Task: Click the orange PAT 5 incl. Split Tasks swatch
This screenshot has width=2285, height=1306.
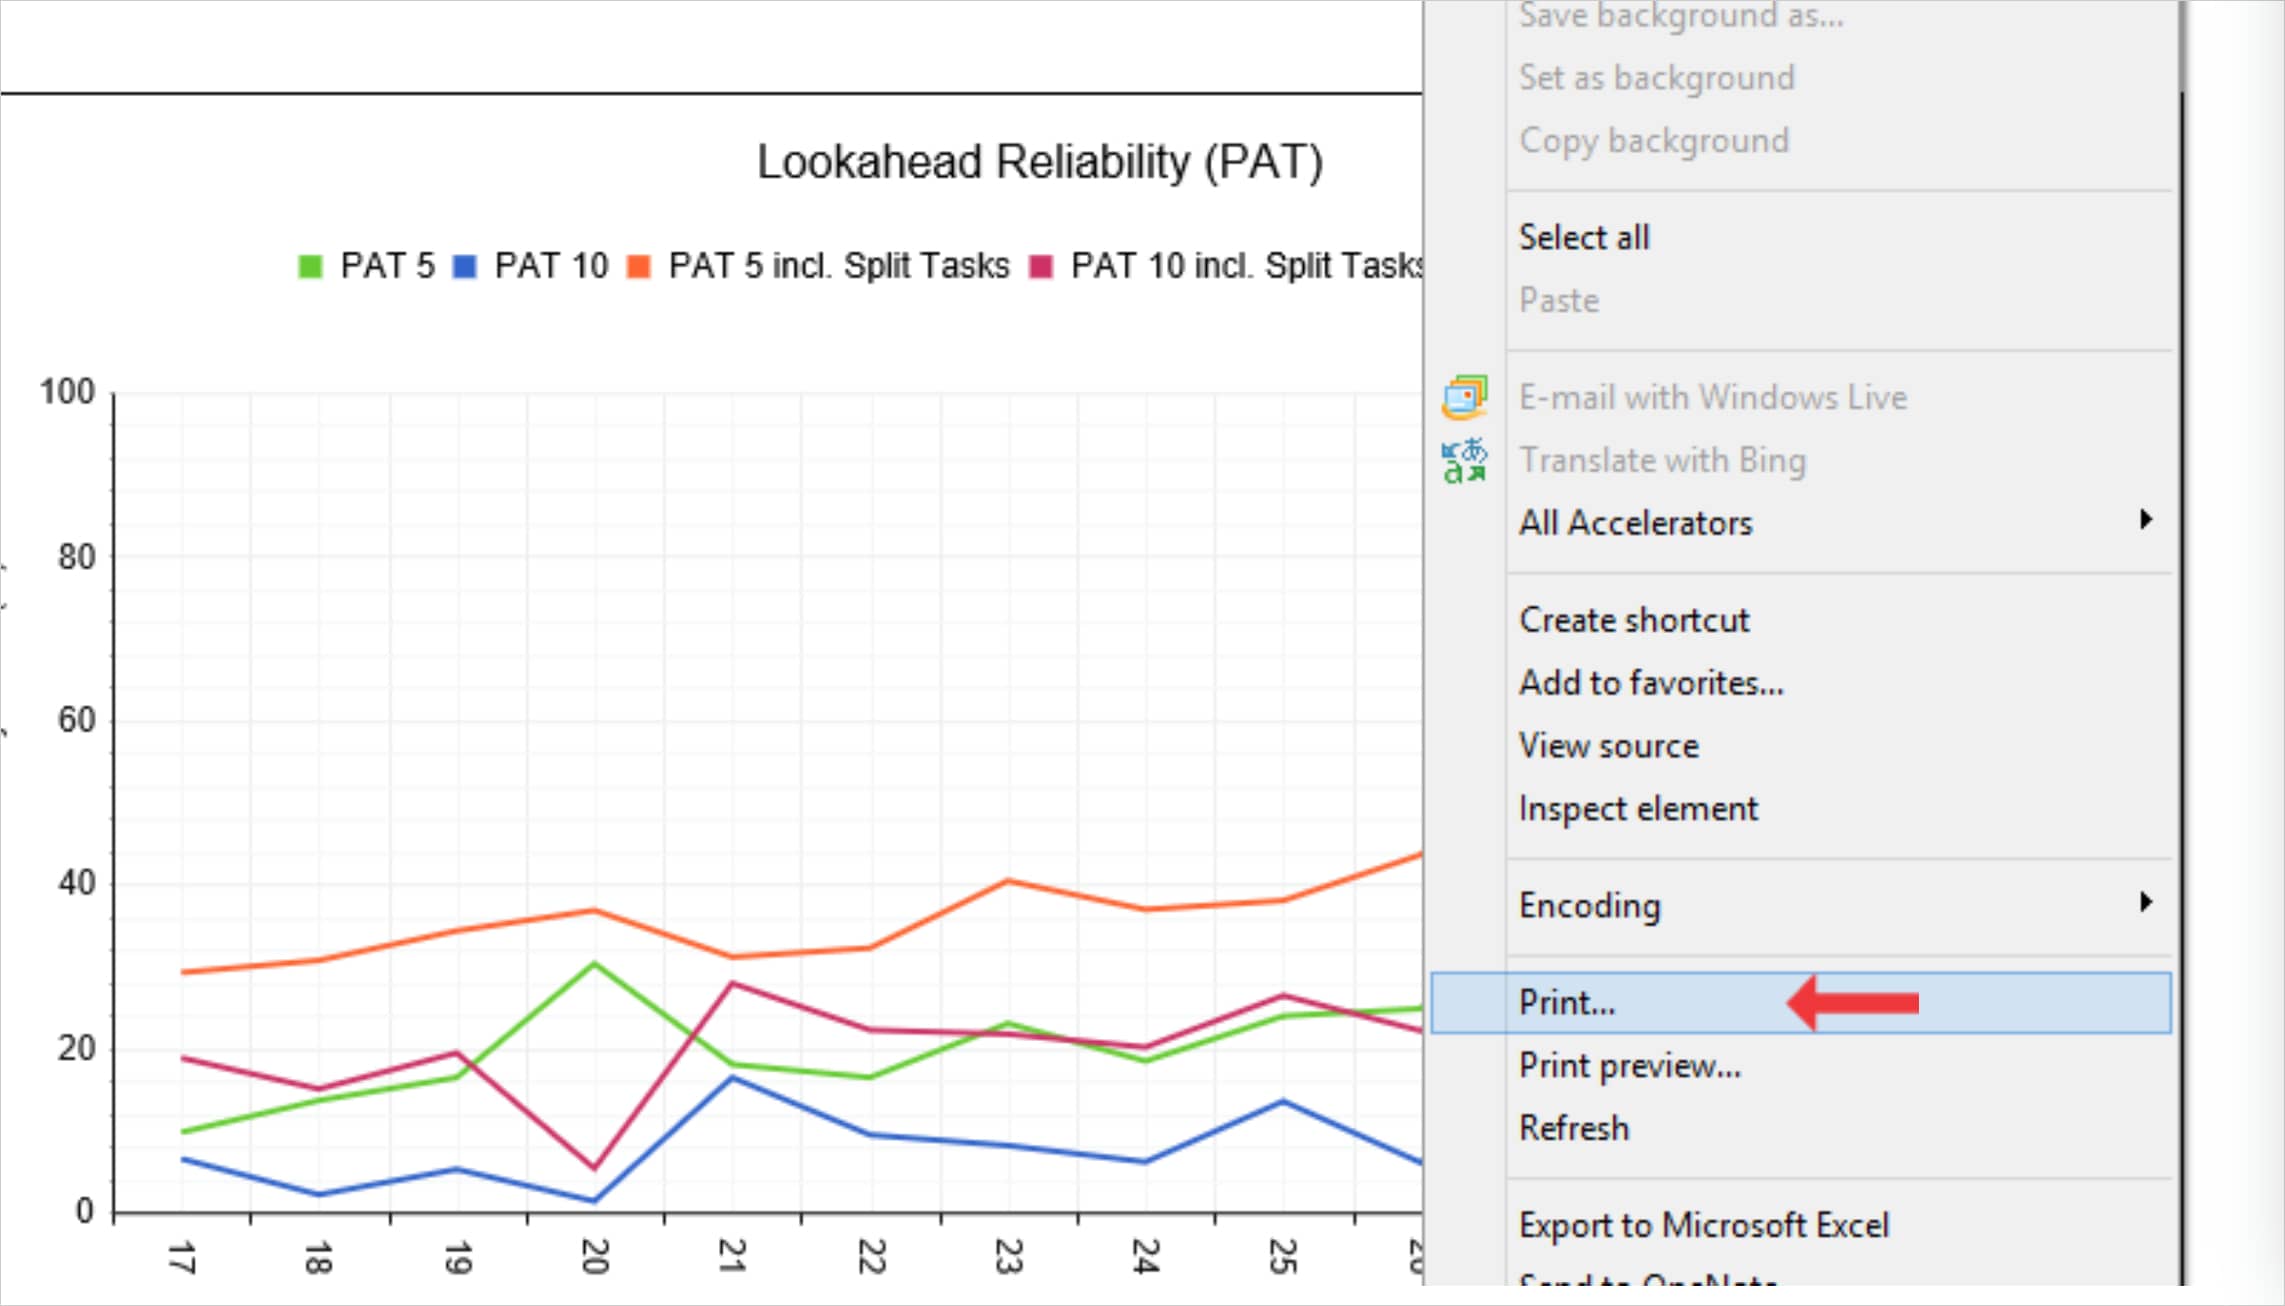Action: tap(638, 267)
